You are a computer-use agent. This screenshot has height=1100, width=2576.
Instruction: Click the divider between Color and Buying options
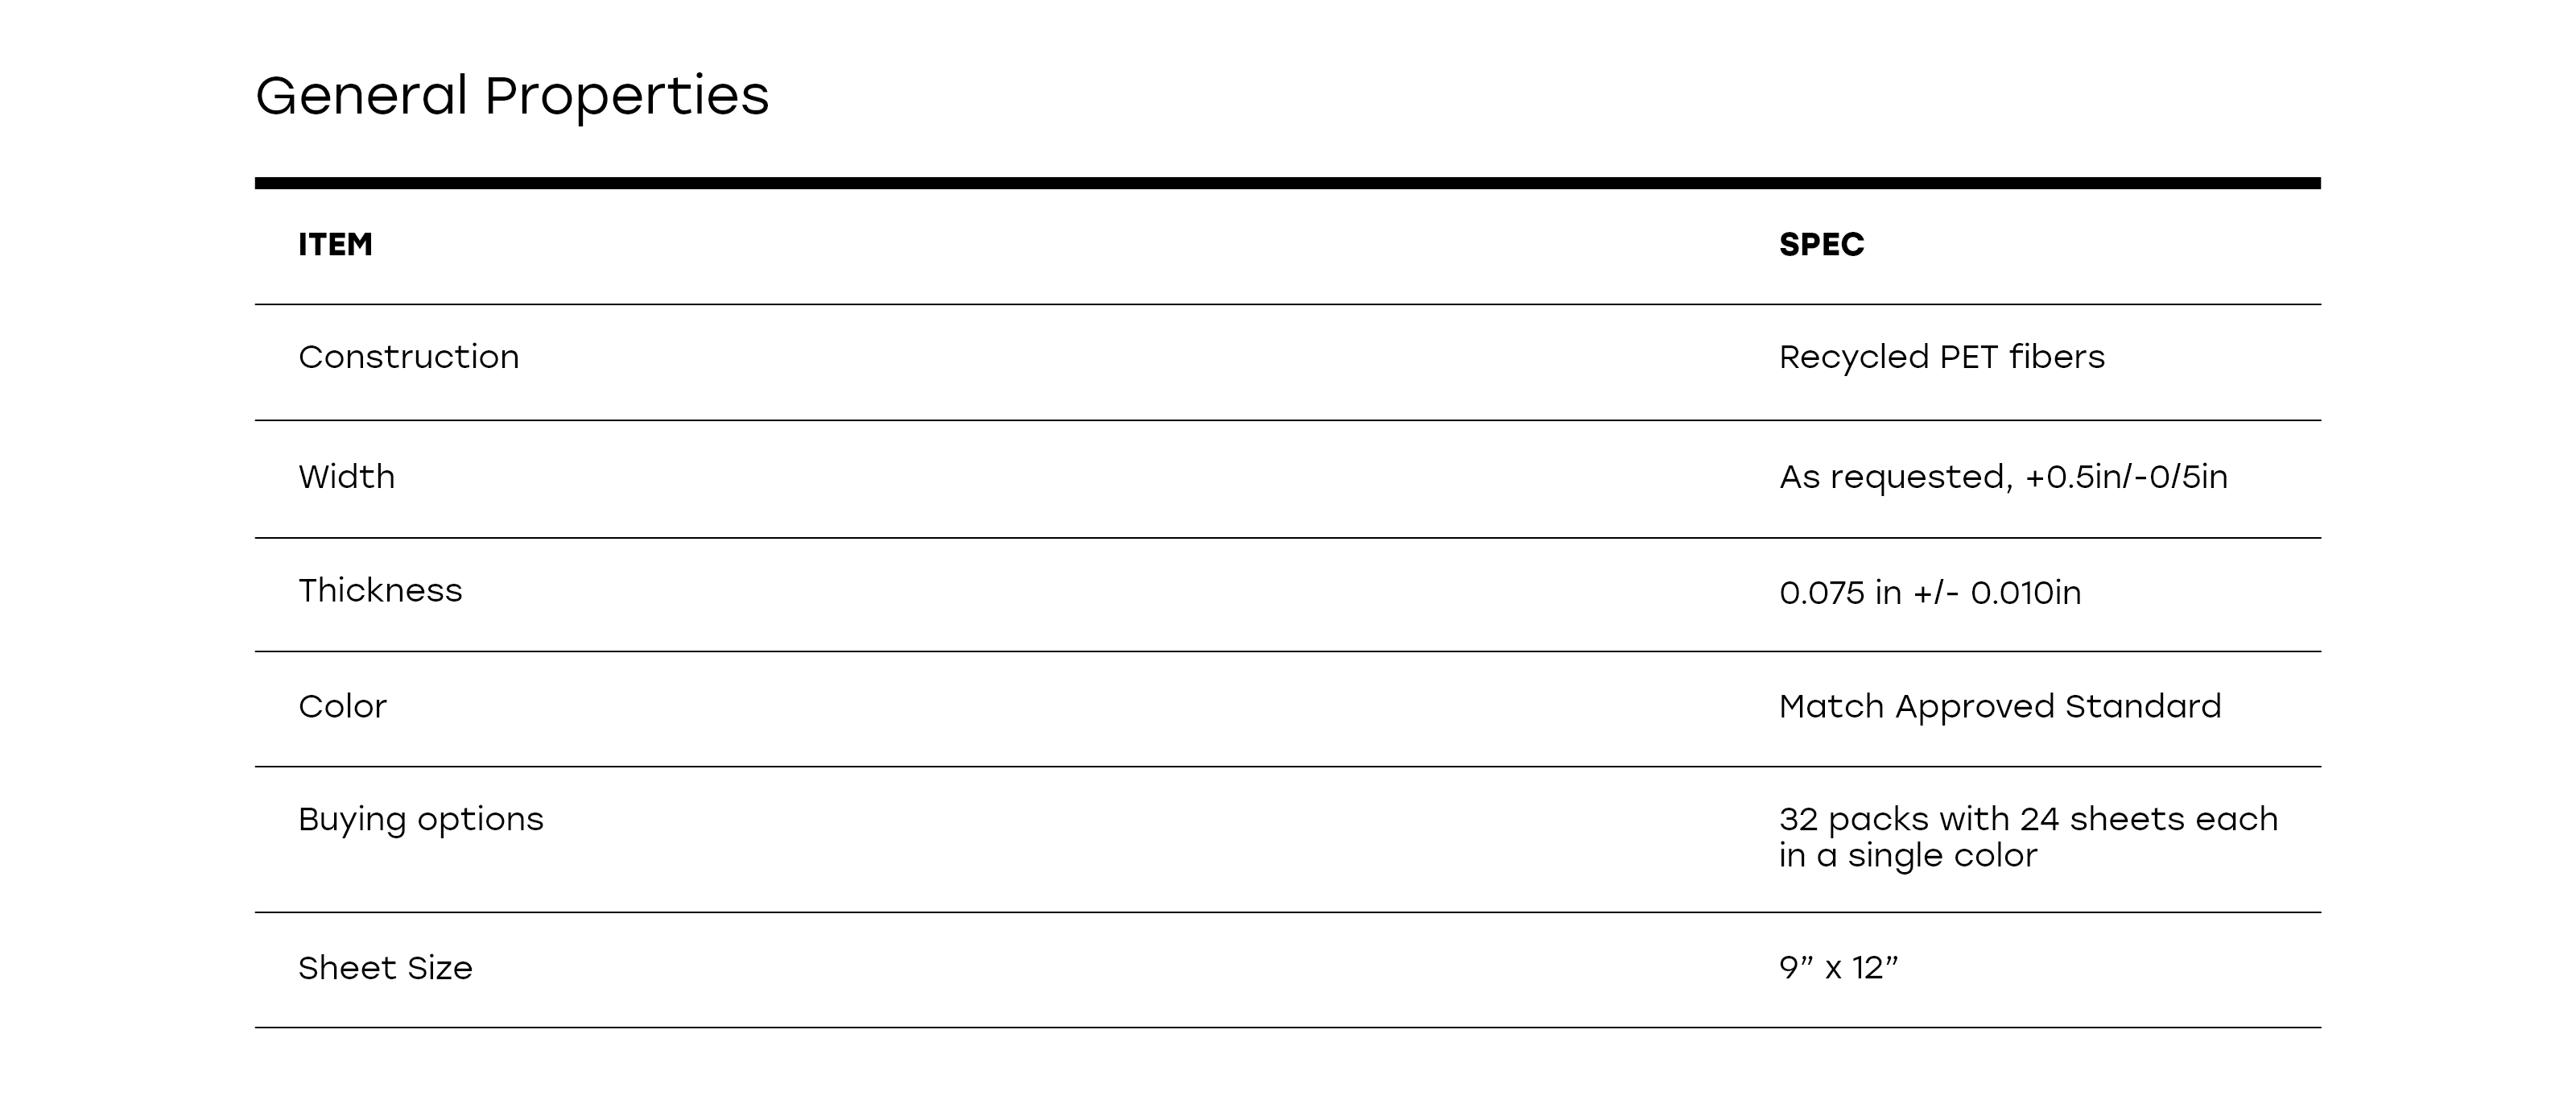pos(1287,767)
